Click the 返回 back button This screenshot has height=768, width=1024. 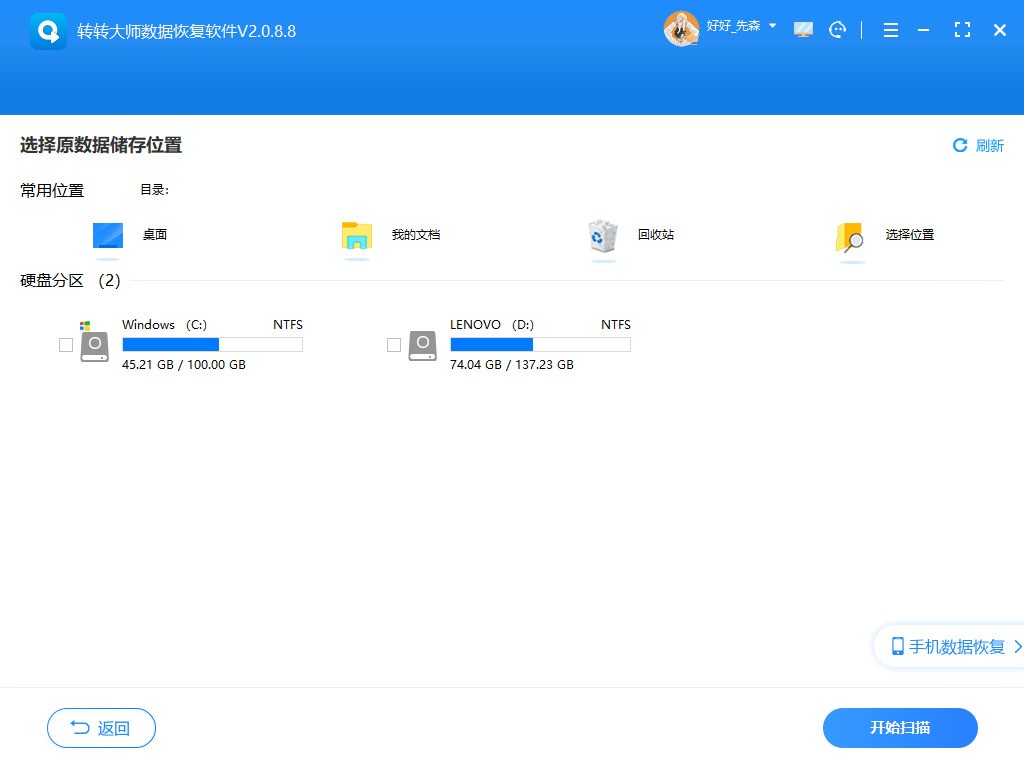coord(101,728)
